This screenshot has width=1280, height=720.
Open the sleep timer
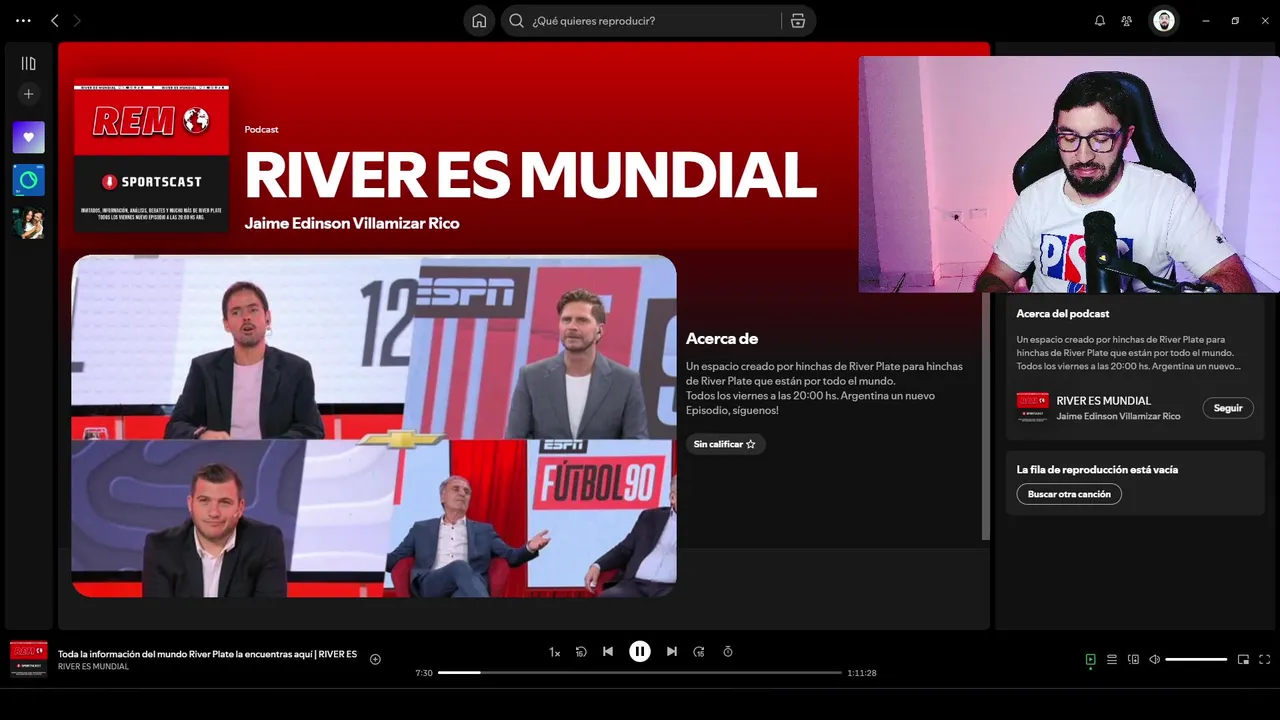728,652
